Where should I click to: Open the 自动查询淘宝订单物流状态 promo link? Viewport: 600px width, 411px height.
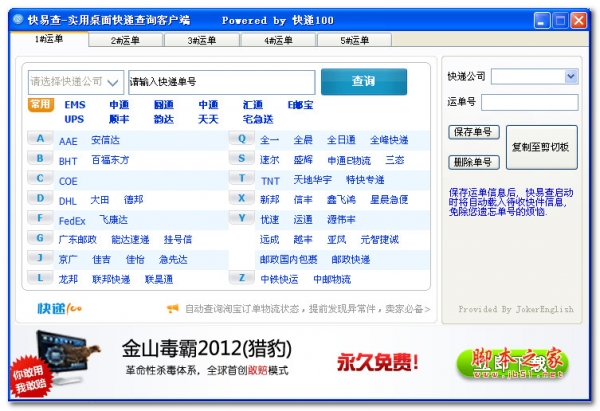point(308,308)
